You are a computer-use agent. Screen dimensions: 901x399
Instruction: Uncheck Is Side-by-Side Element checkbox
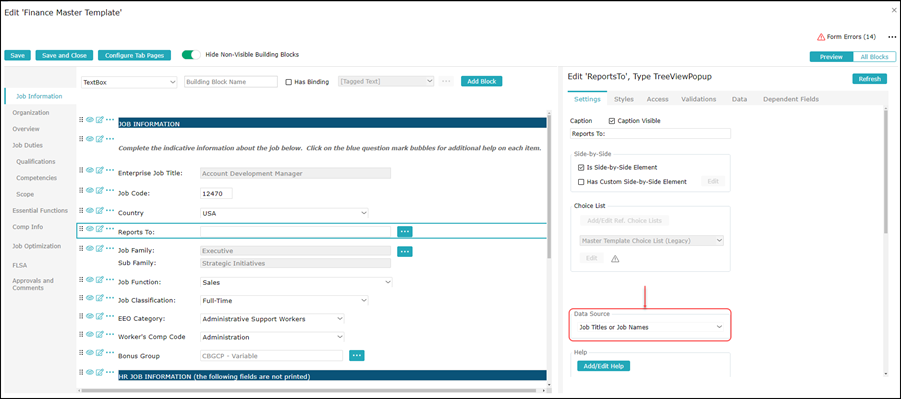581,167
